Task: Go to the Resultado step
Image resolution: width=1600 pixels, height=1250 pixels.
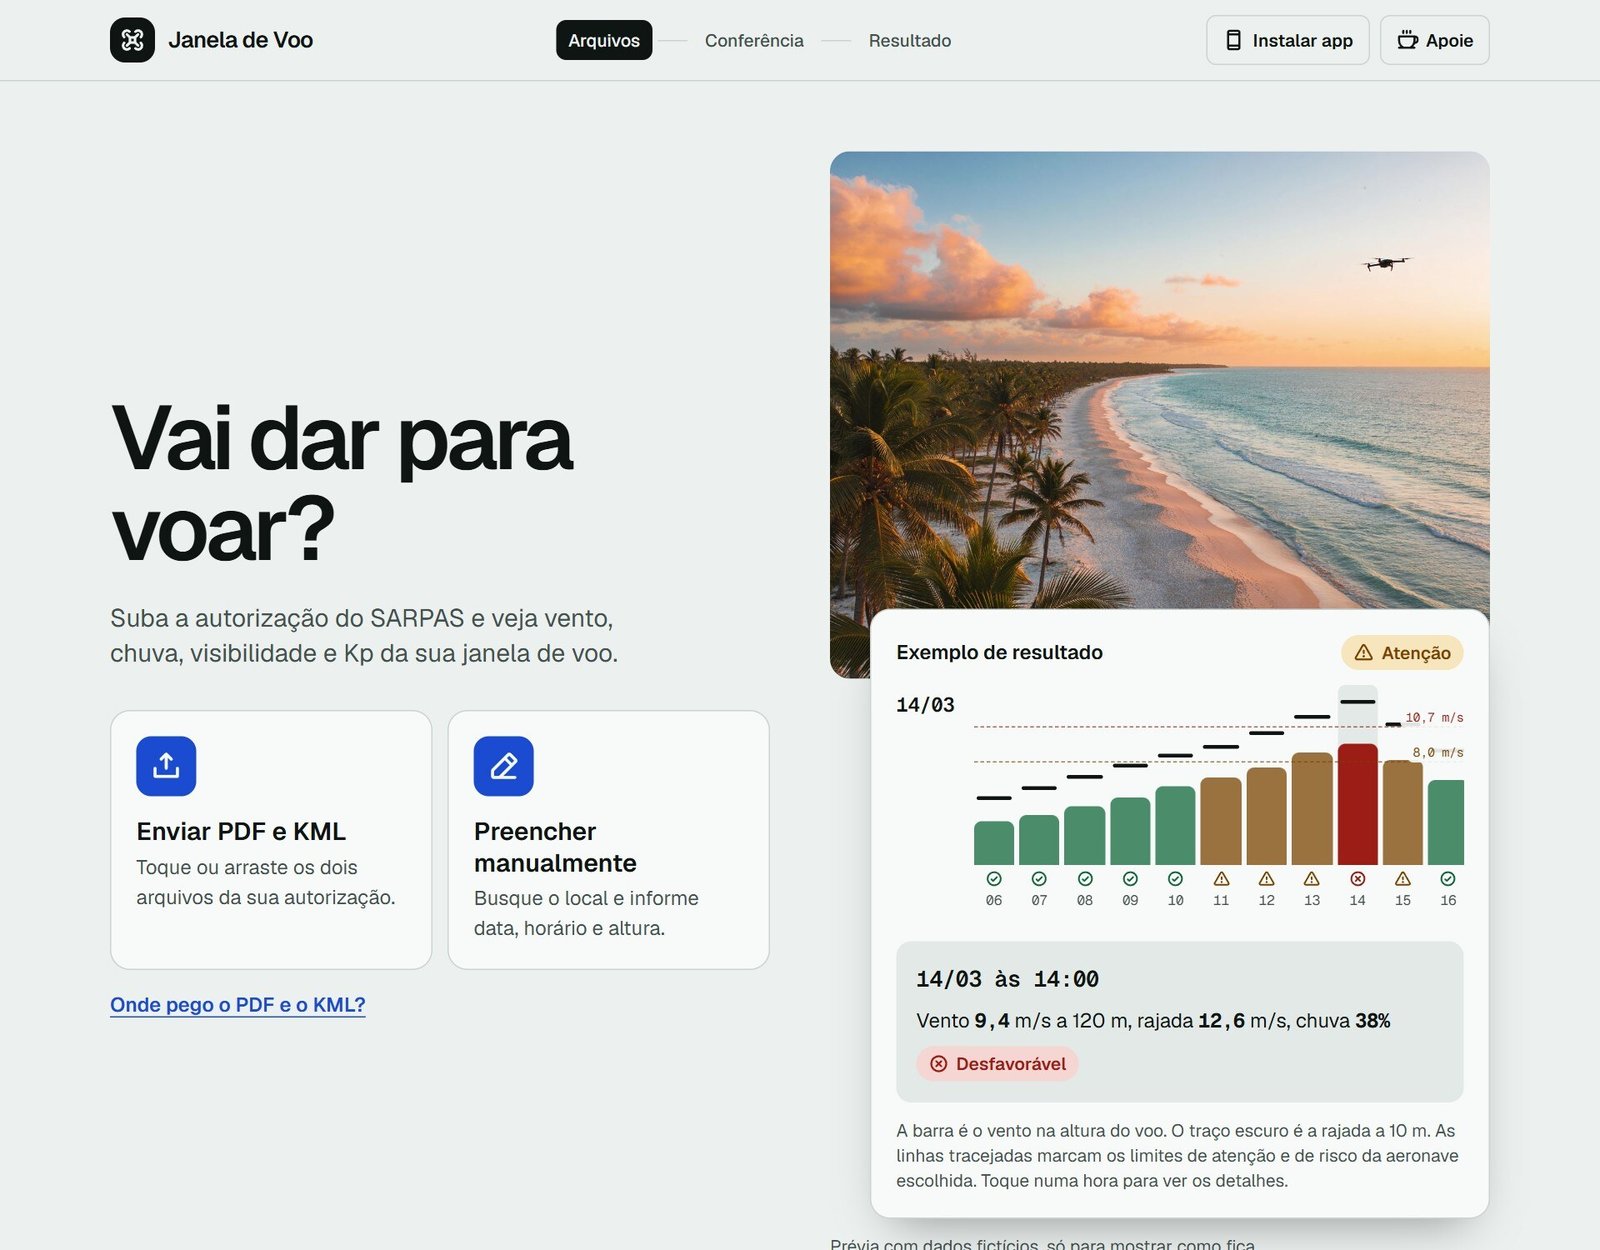Action: click(x=910, y=40)
